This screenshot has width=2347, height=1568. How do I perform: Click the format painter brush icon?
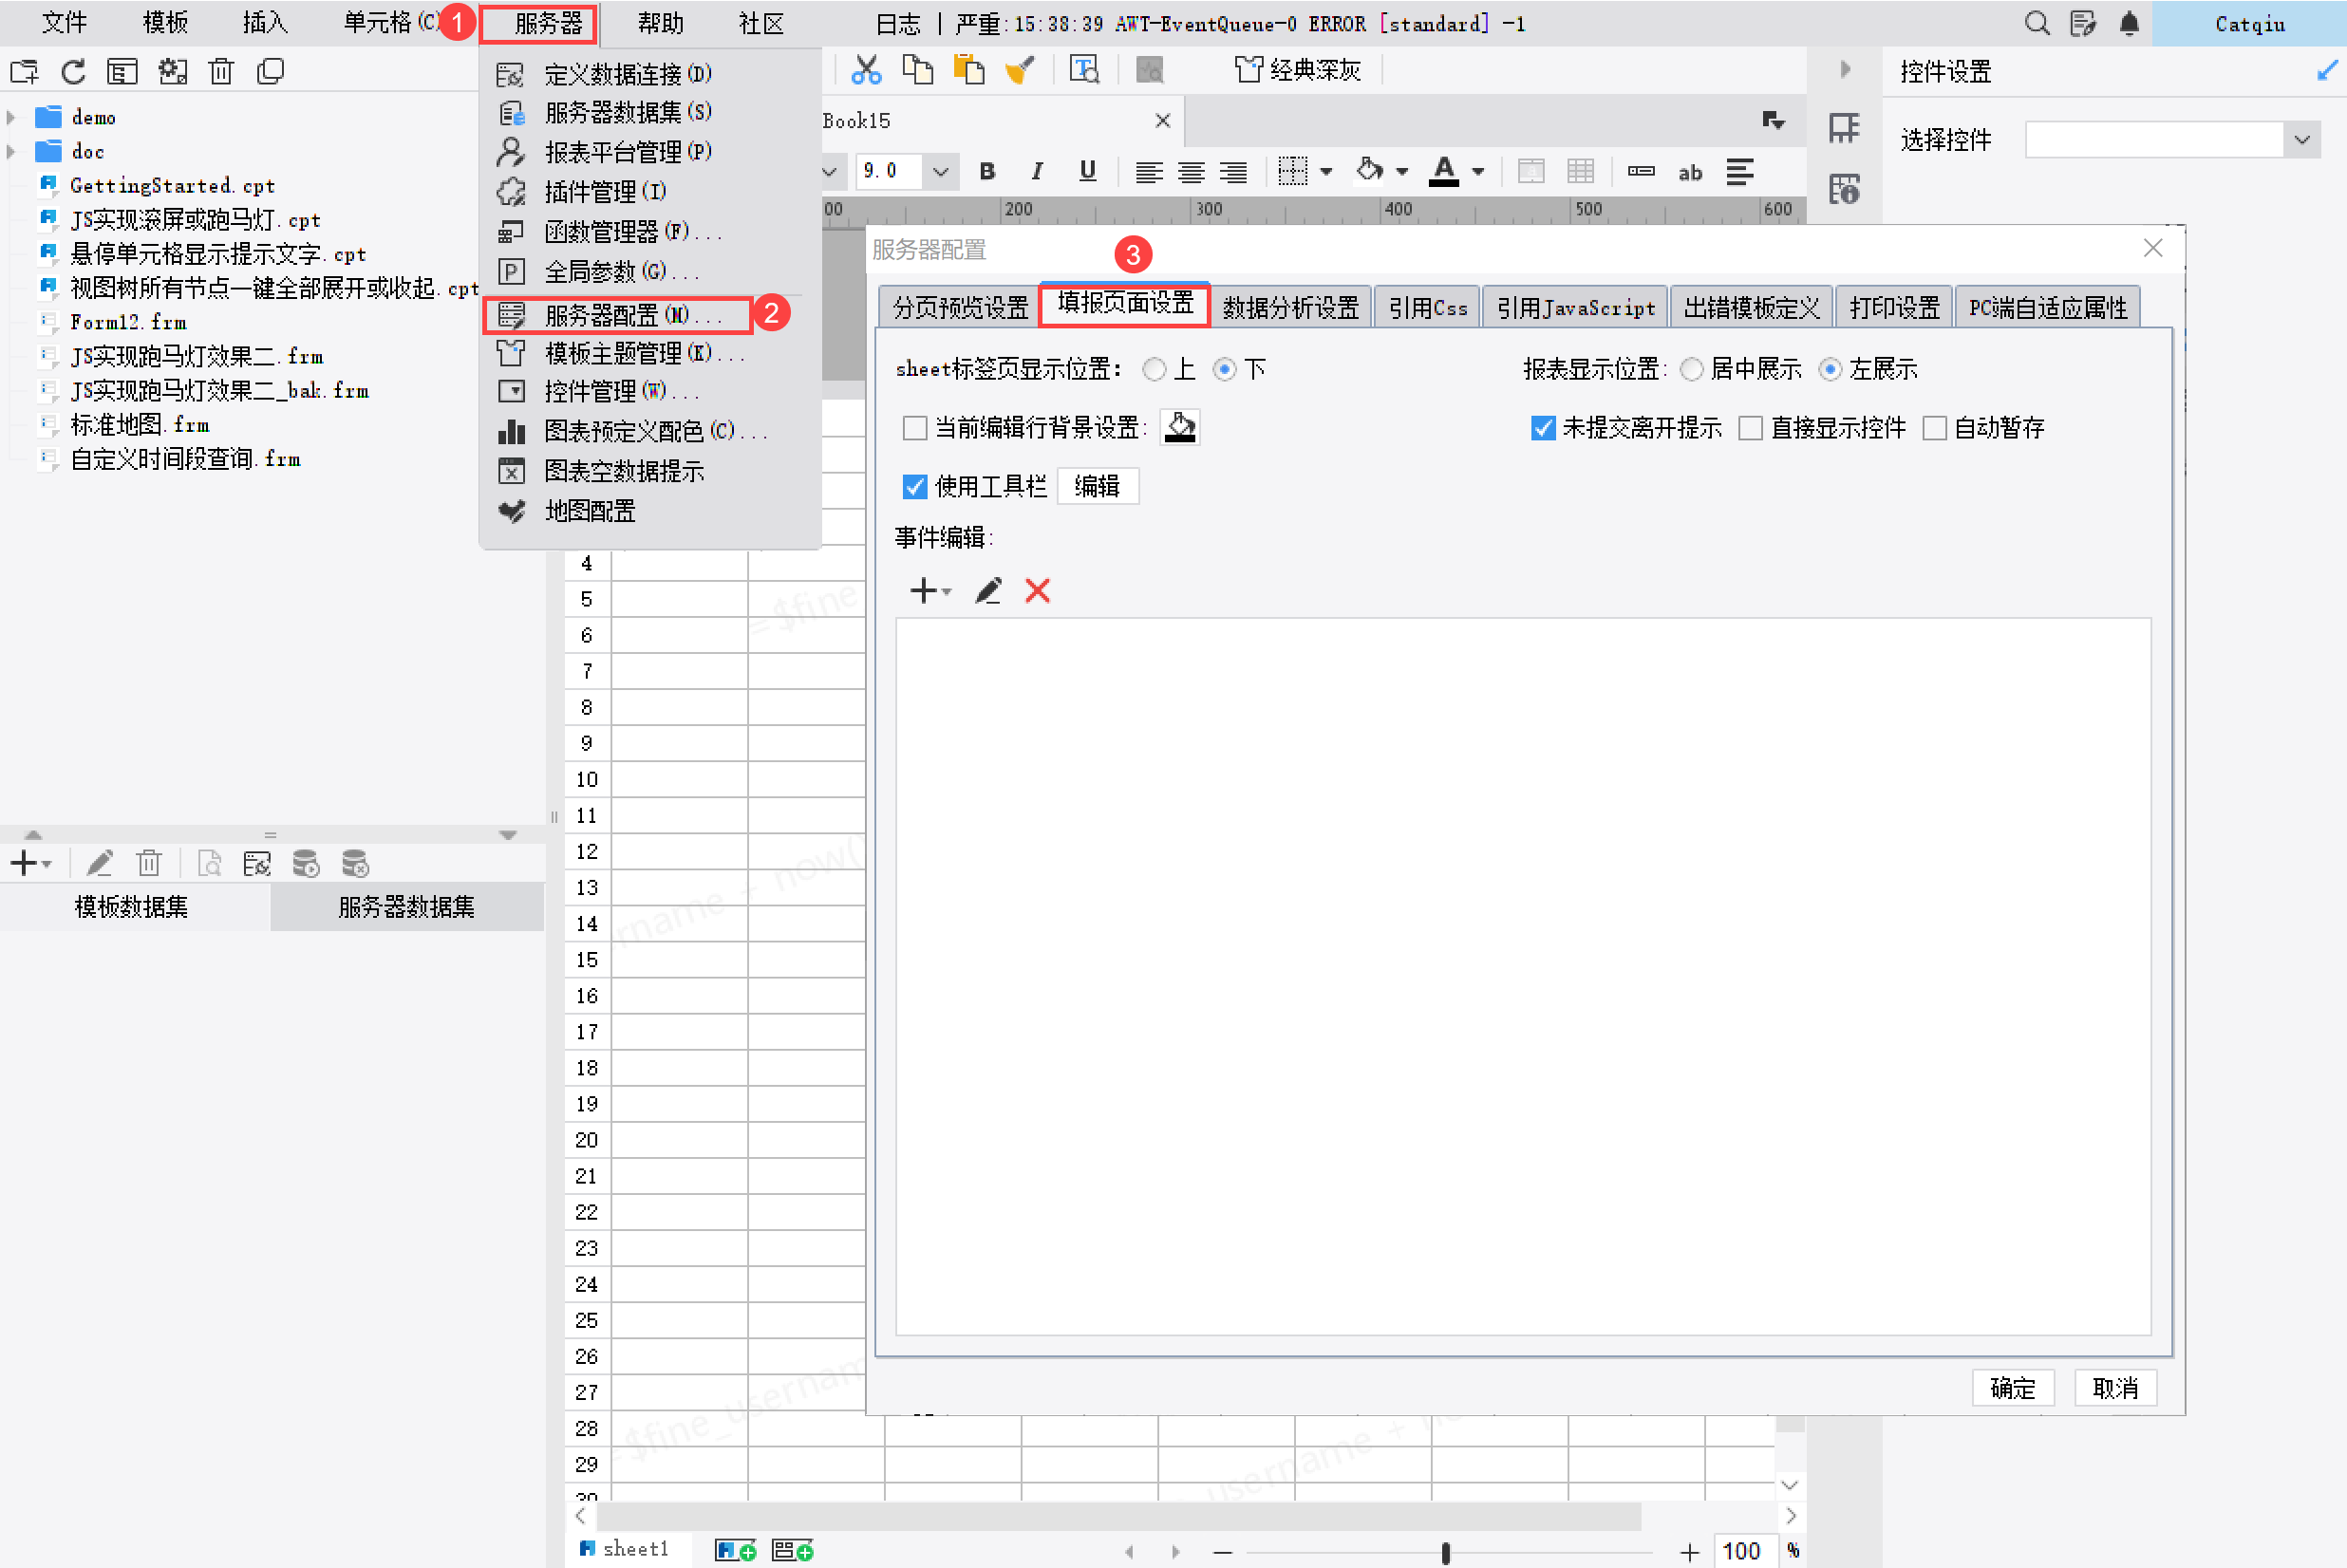tap(1019, 70)
